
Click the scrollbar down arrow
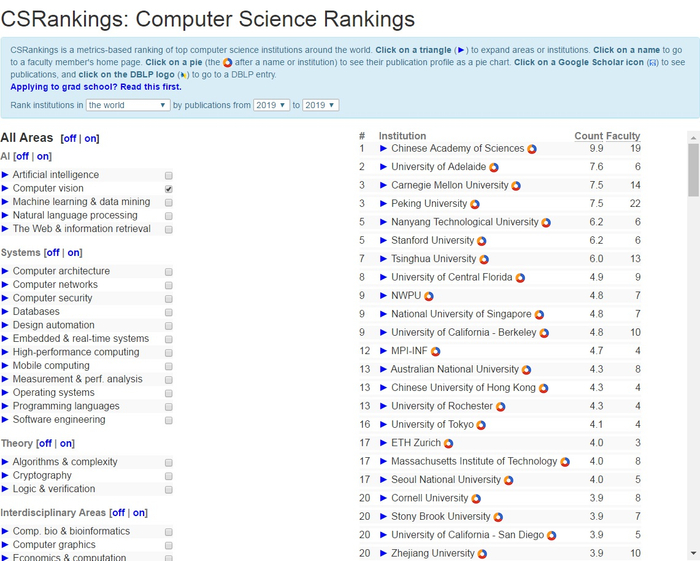[x=693, y=554]
